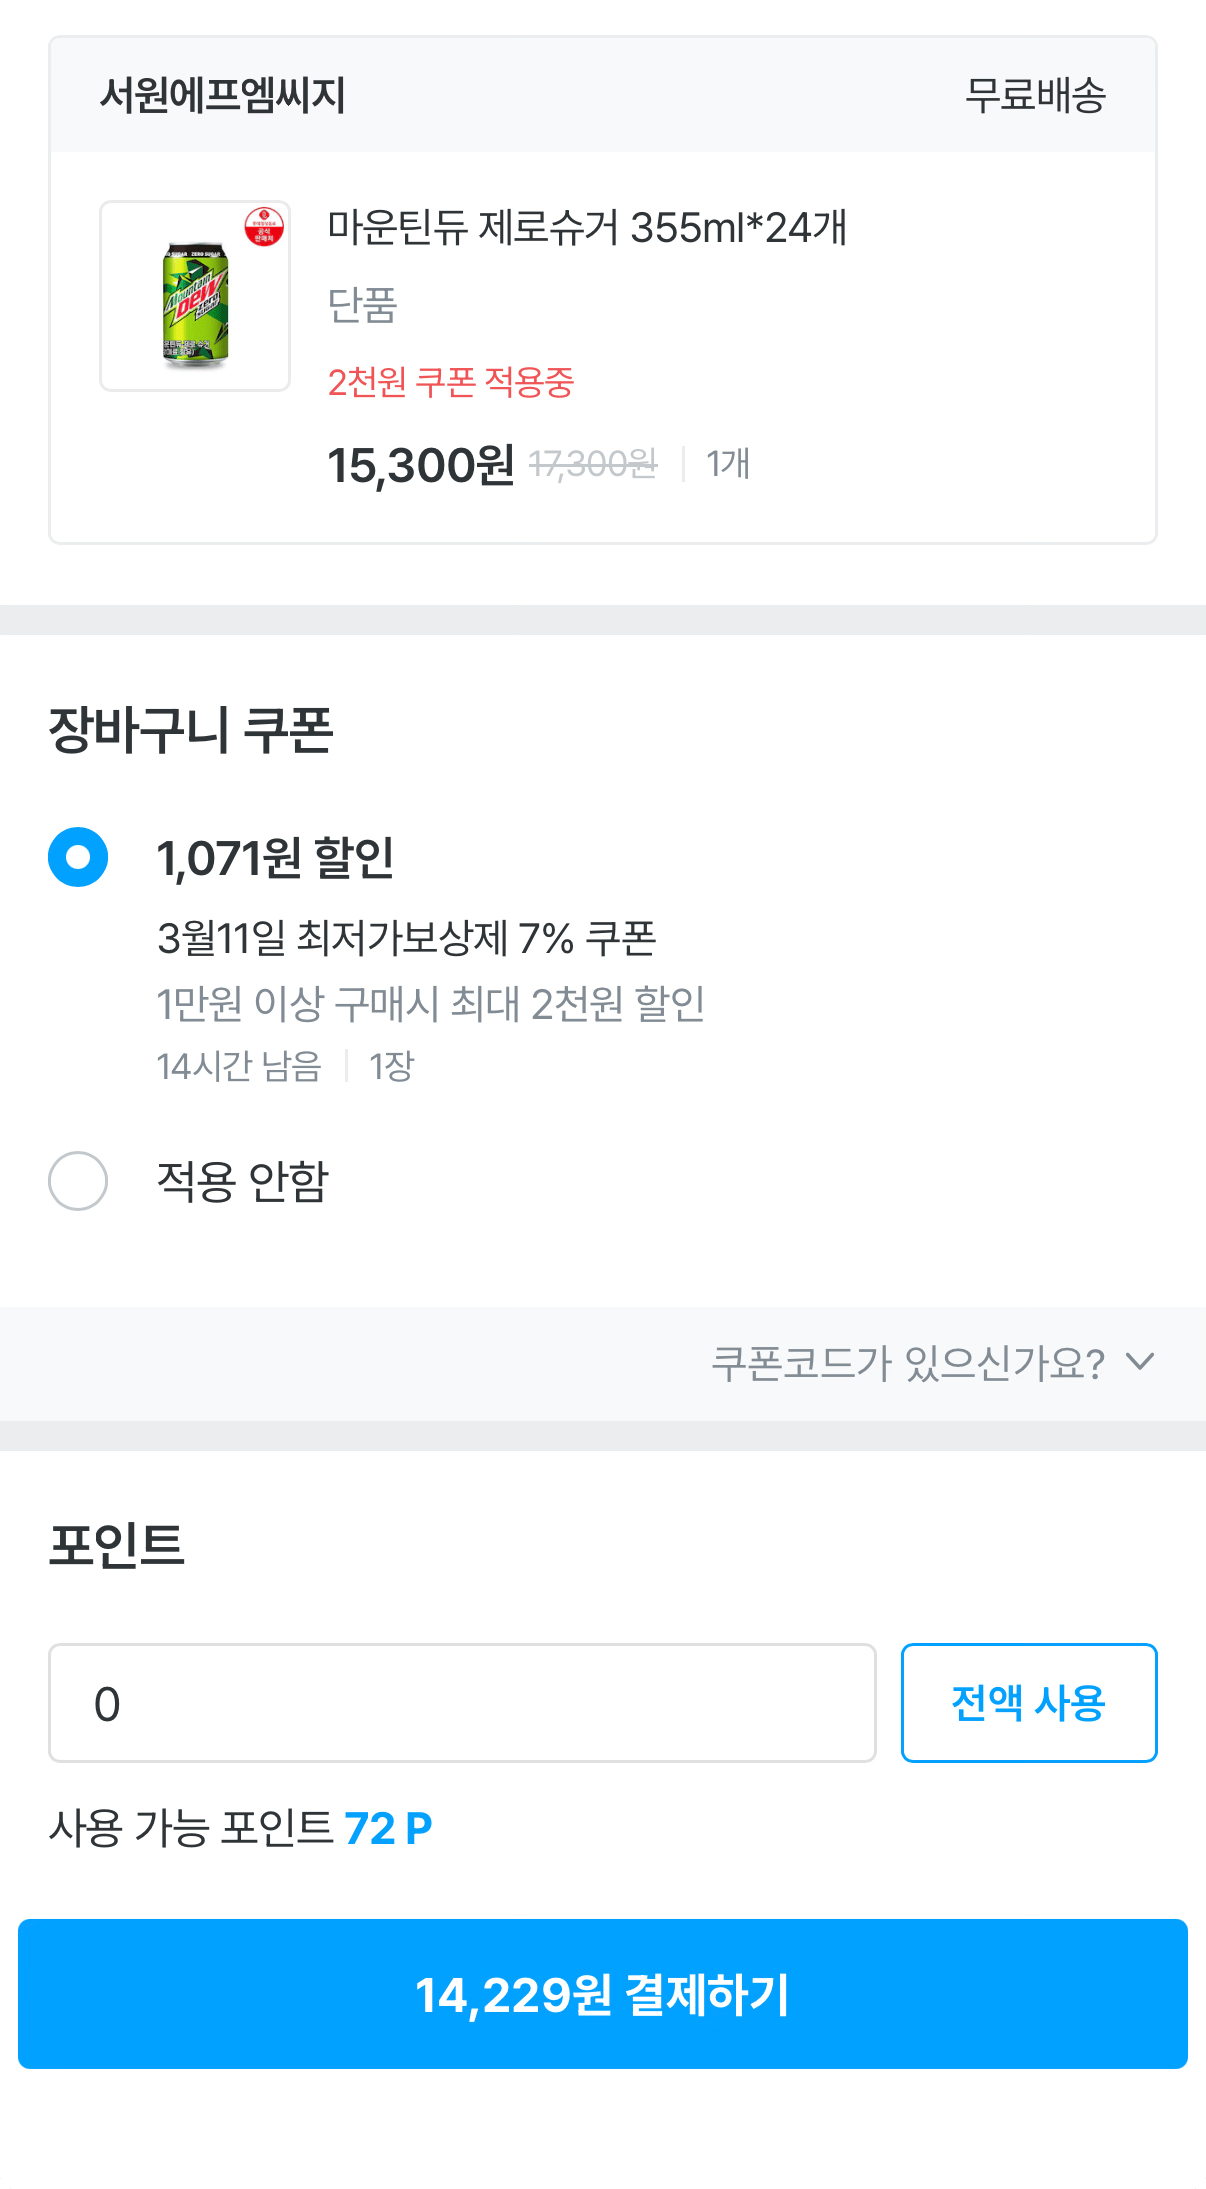This screenshot has width=1206, height=2189.
Task: Click the red official seller badge icon
Action: tap(264, 227)
